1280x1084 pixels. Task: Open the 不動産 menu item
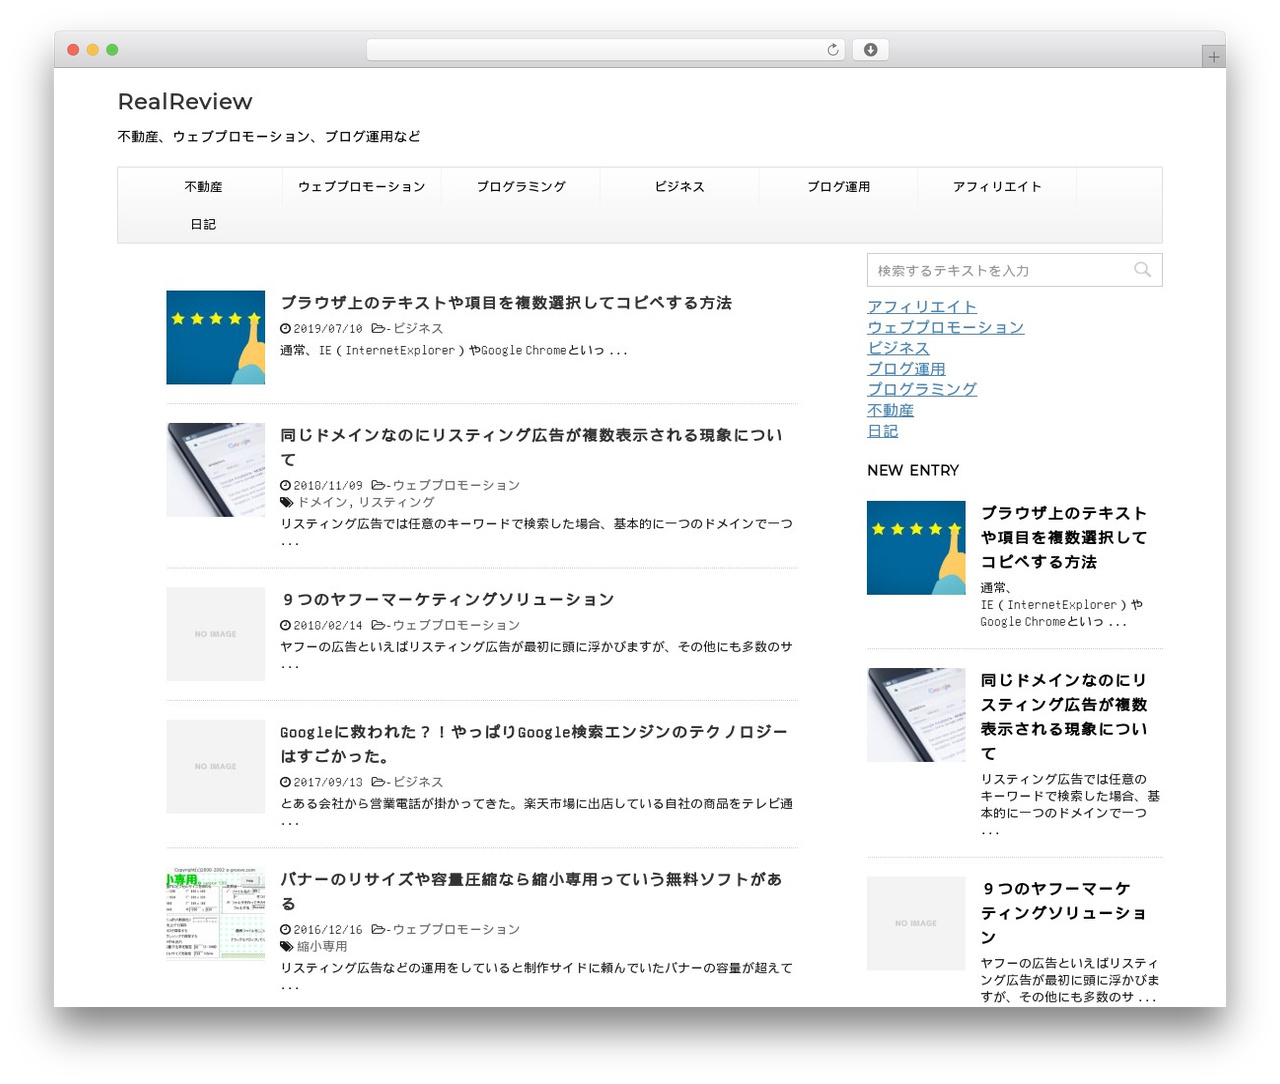point(203,187)
